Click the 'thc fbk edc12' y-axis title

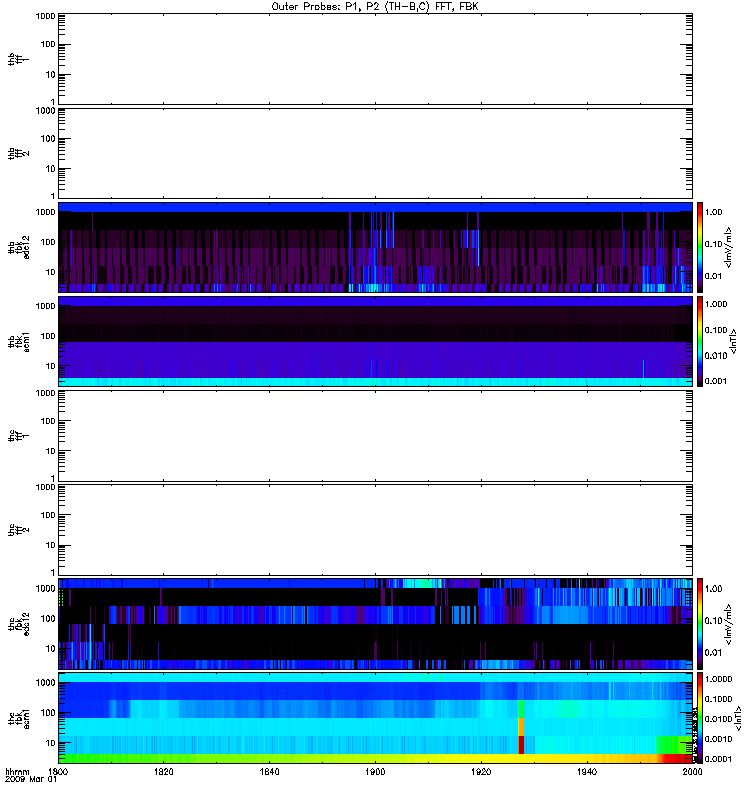(x=18, y=623)
